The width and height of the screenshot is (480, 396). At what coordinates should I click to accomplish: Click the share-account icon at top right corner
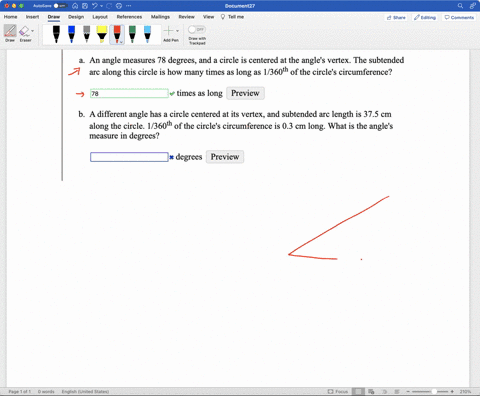tap(472, 6)
